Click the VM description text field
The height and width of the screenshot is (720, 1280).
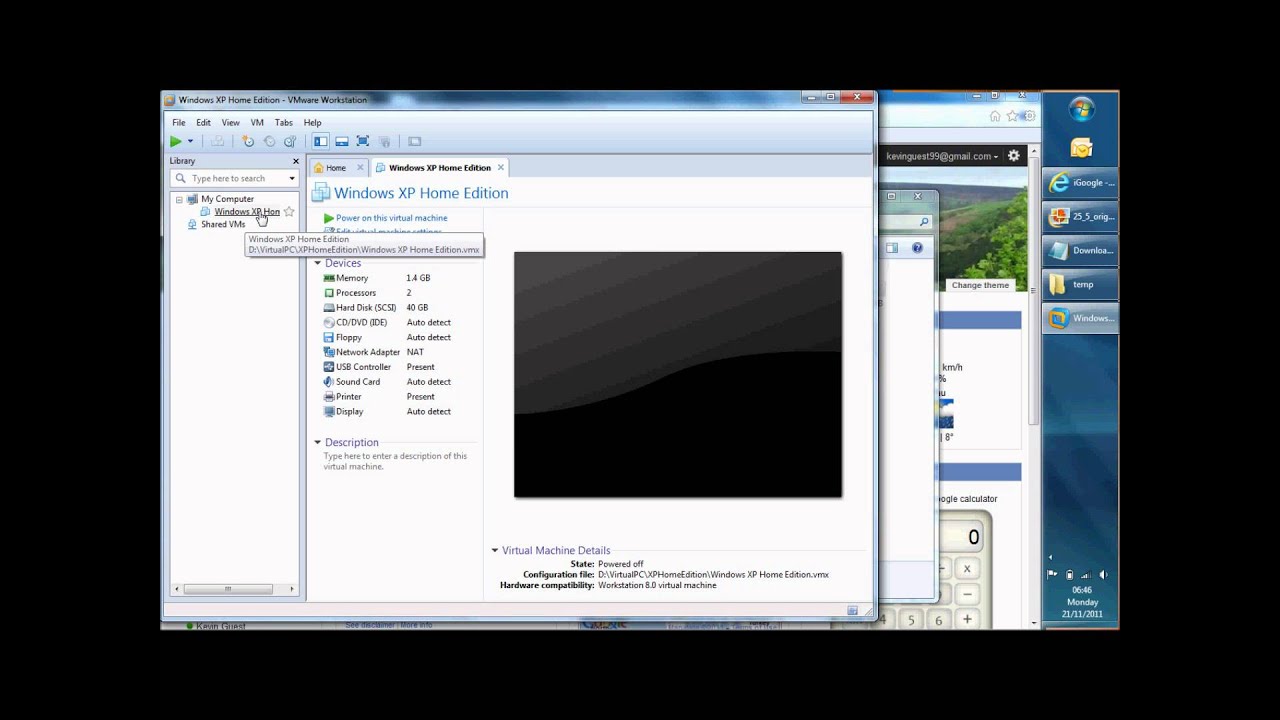396,461
